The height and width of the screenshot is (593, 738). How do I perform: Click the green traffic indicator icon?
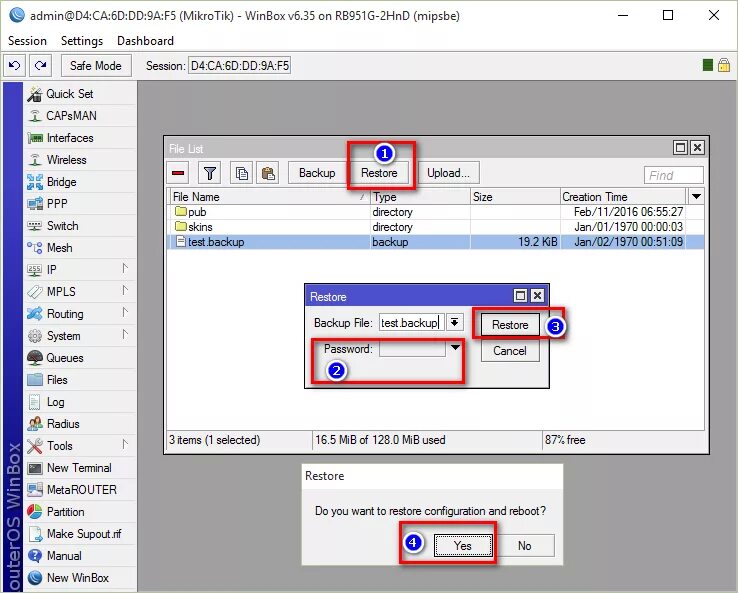[707, 65]
